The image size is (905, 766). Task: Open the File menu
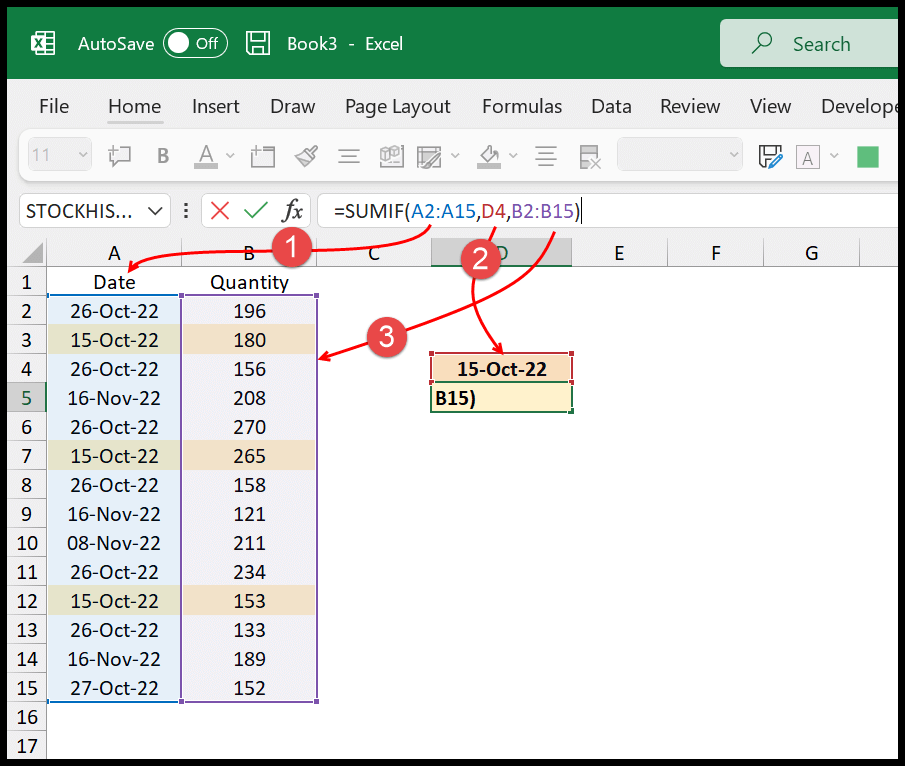pyautogui.click(x=53, y=106)
